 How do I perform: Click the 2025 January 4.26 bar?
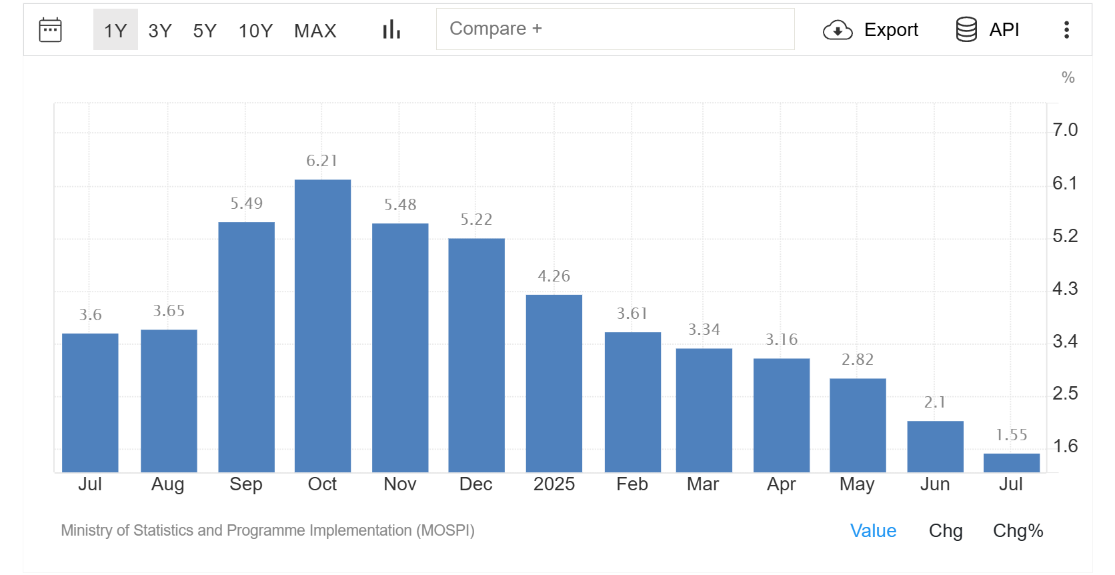pos(554,383)
